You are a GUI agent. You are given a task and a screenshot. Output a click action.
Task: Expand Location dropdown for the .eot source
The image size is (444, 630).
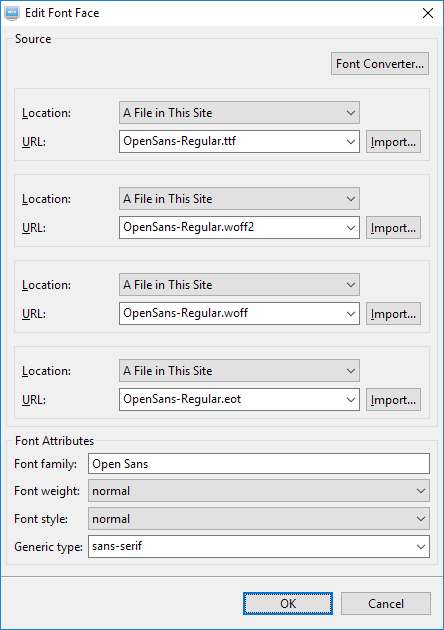(x=239, y=370)
